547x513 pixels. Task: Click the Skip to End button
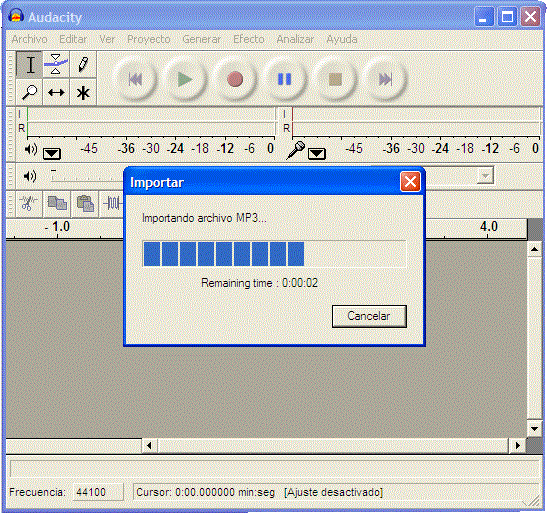pyautogui.click(x=385, y=79)
